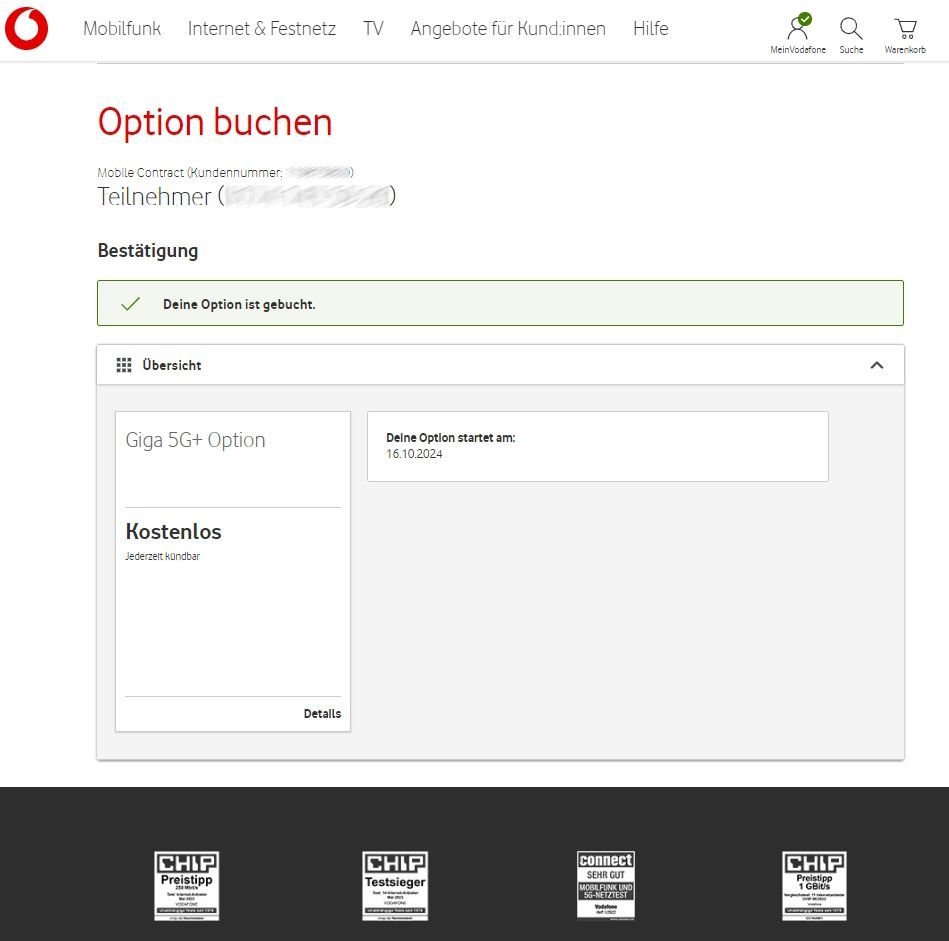Screen dimensions: 949x941
Task: Click Deine Option startet am label
Action: 450,438
